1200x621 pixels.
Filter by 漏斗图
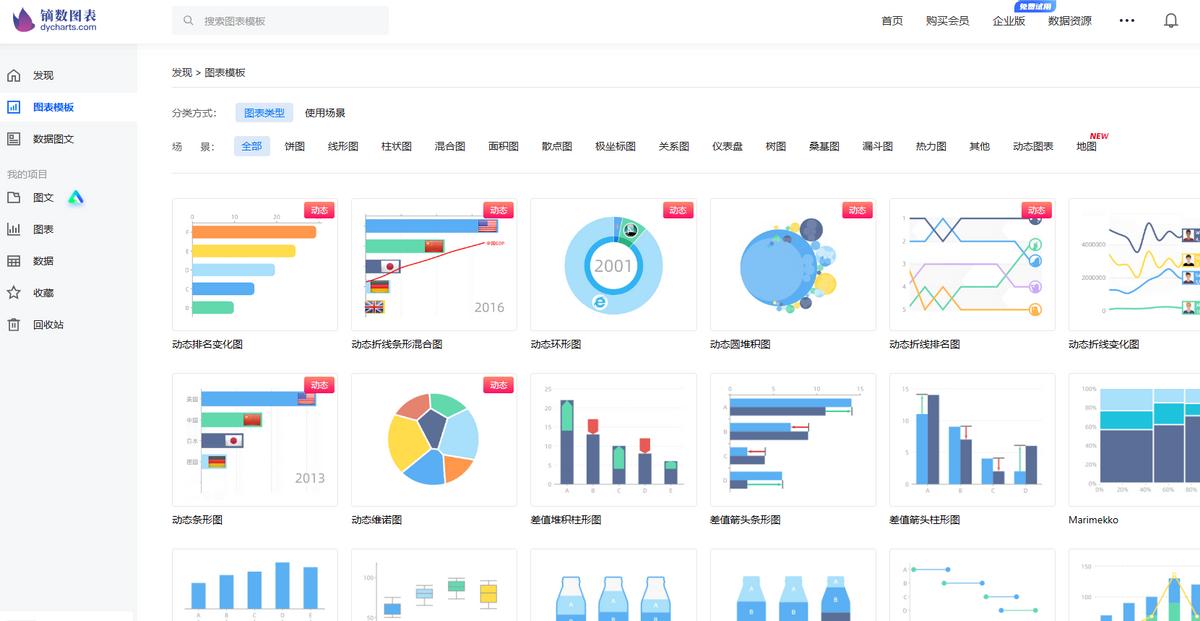(878, 146)
